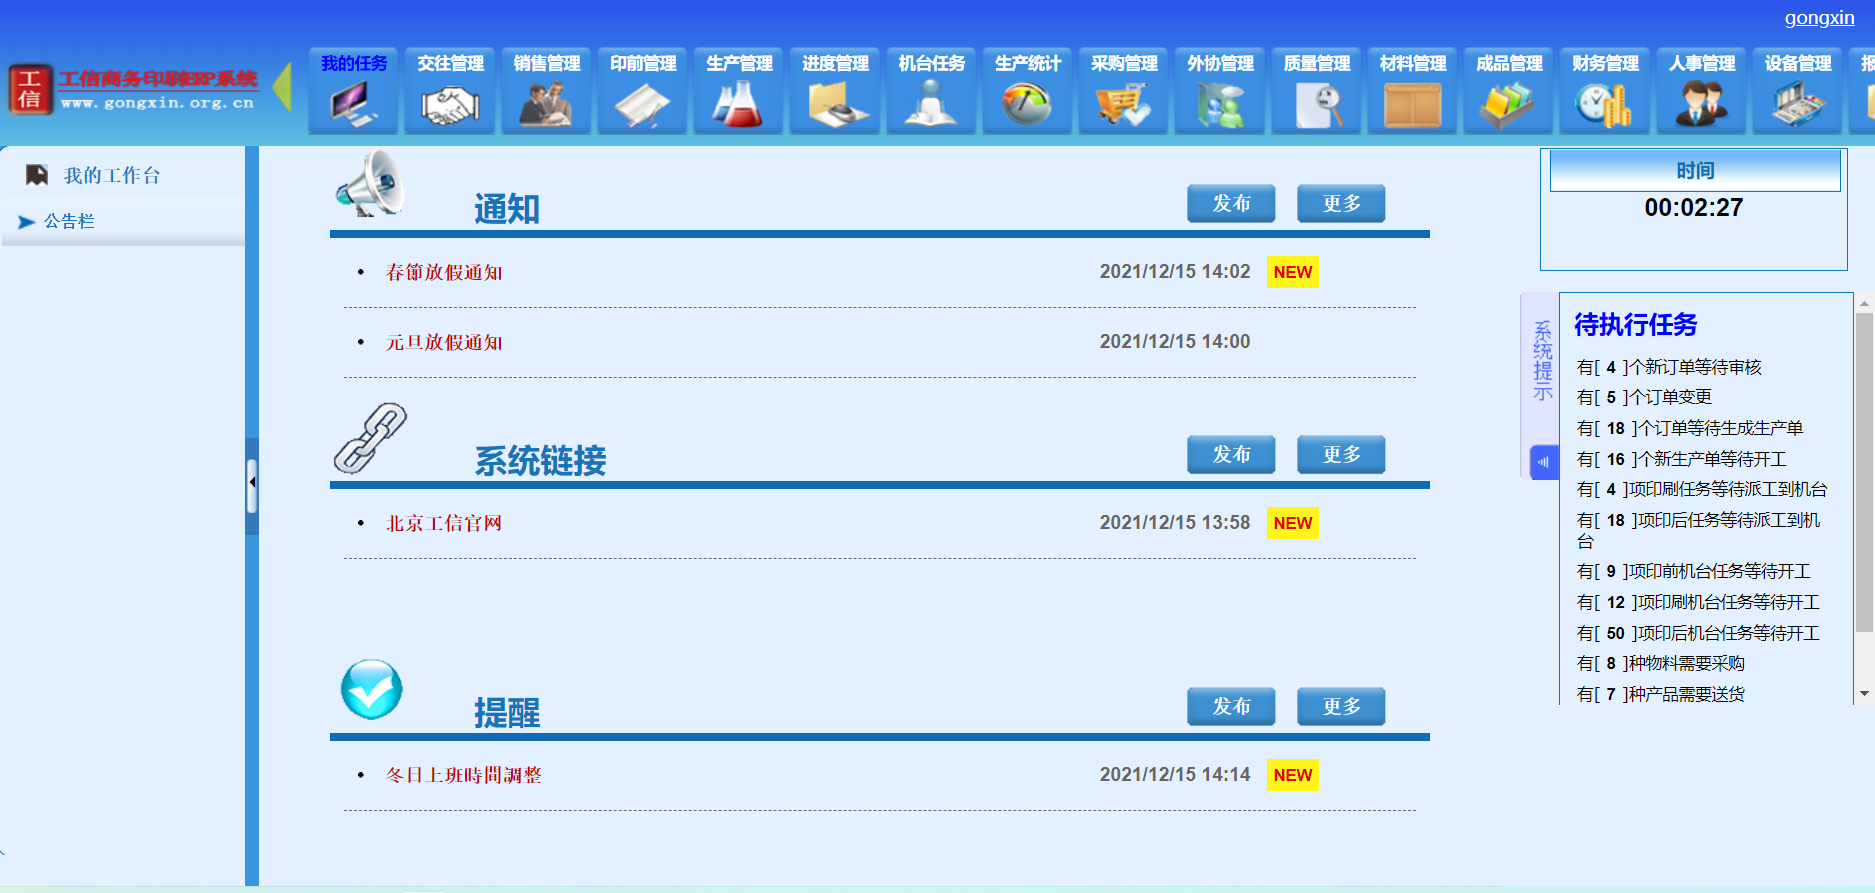The width and height of the screenshot is (1875, 893).
Task: Click the 财务管理 clock and coins icon
Action: point(1604,104)
